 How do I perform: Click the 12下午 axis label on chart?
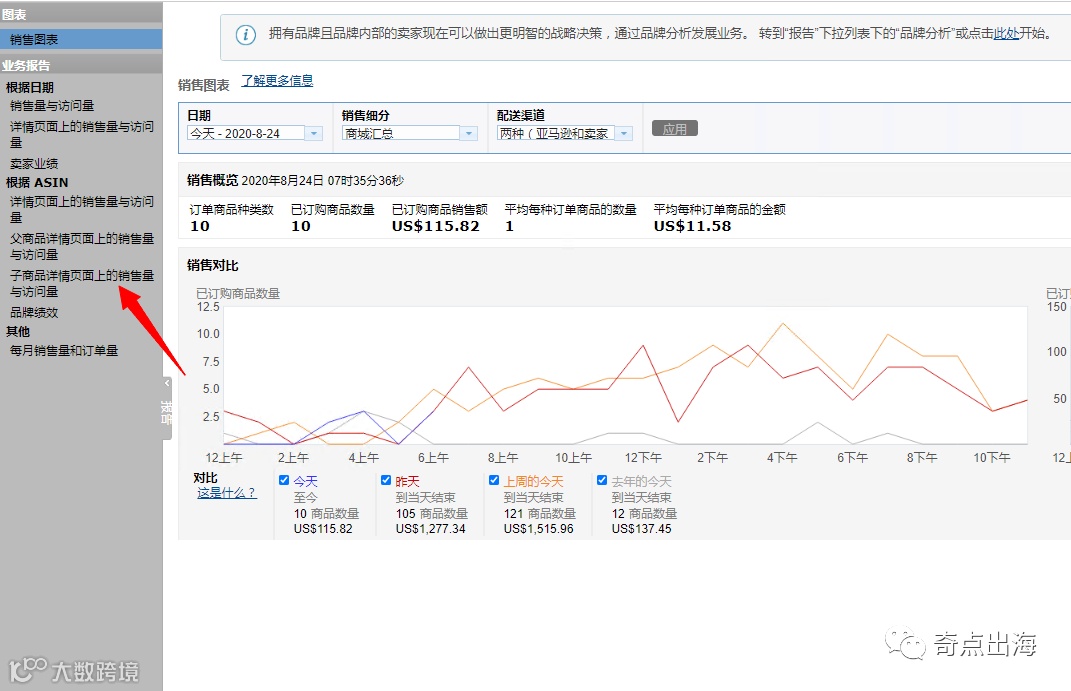point(643,457)
